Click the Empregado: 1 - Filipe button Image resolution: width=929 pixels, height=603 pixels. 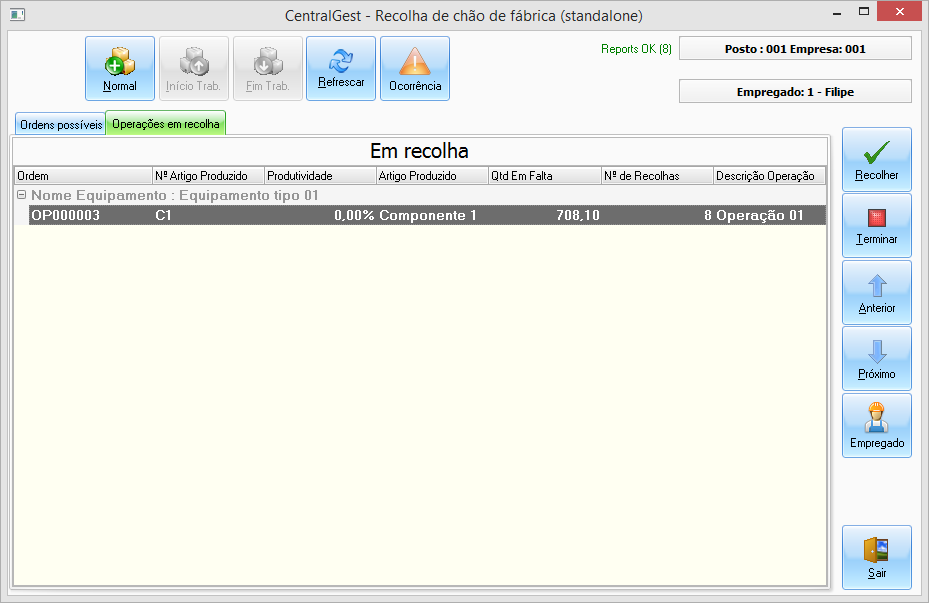tap(795, 91)
